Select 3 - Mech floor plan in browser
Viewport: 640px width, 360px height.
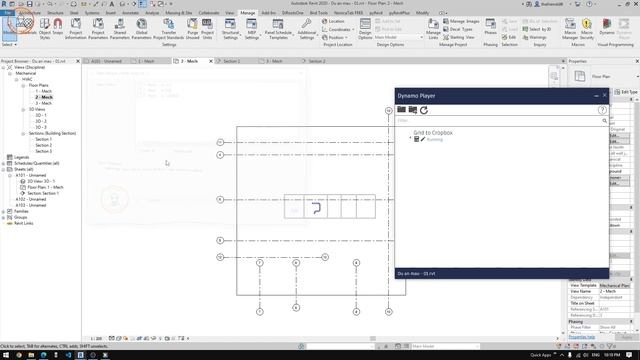(x=43, y=103)
